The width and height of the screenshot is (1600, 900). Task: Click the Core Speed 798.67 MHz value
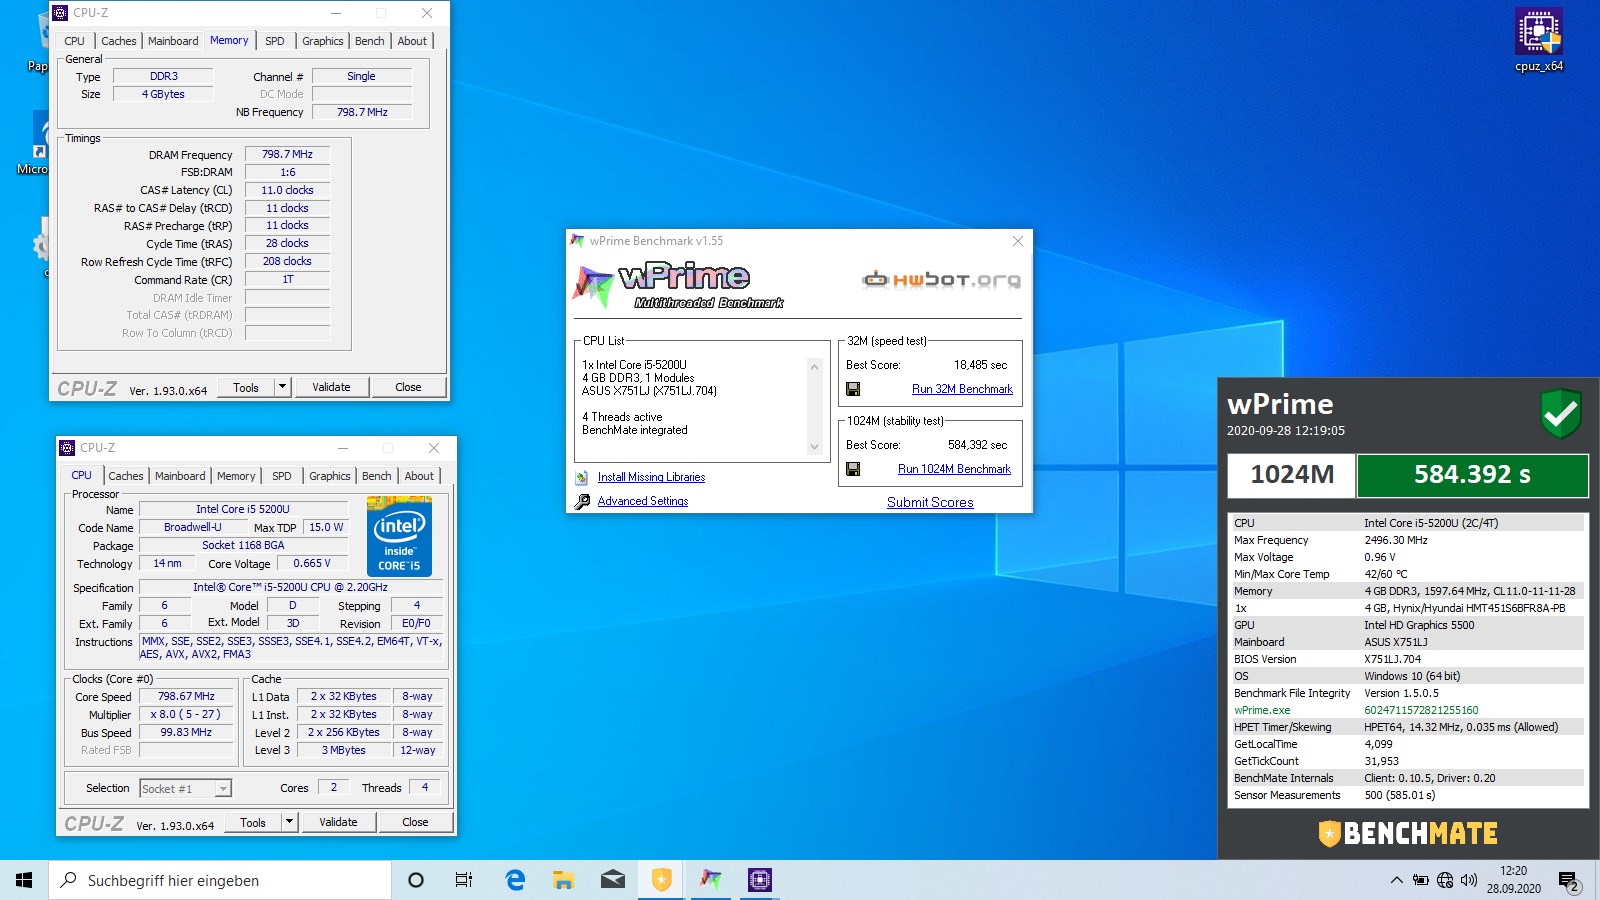pyautogui.click(x=186, y=696)
